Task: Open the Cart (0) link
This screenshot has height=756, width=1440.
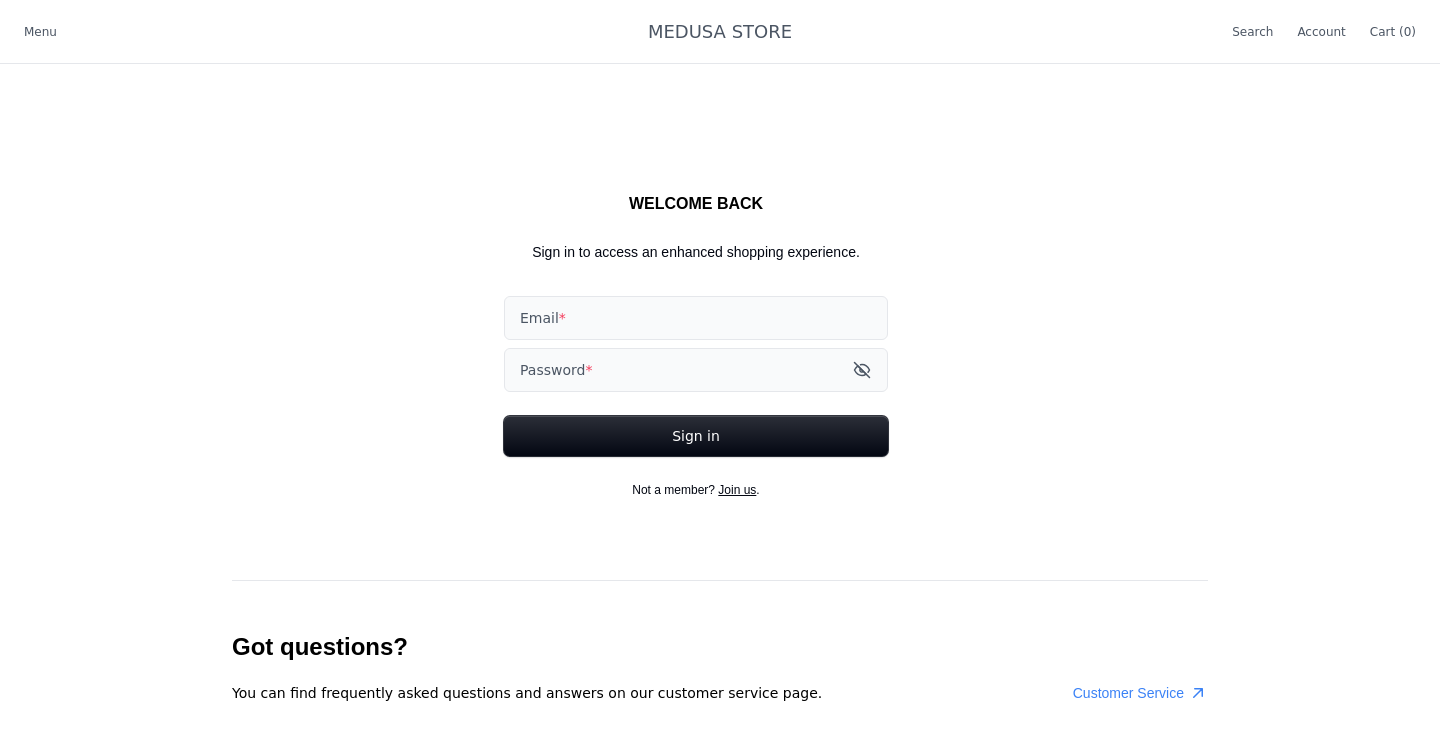Action: point(1392,32)
